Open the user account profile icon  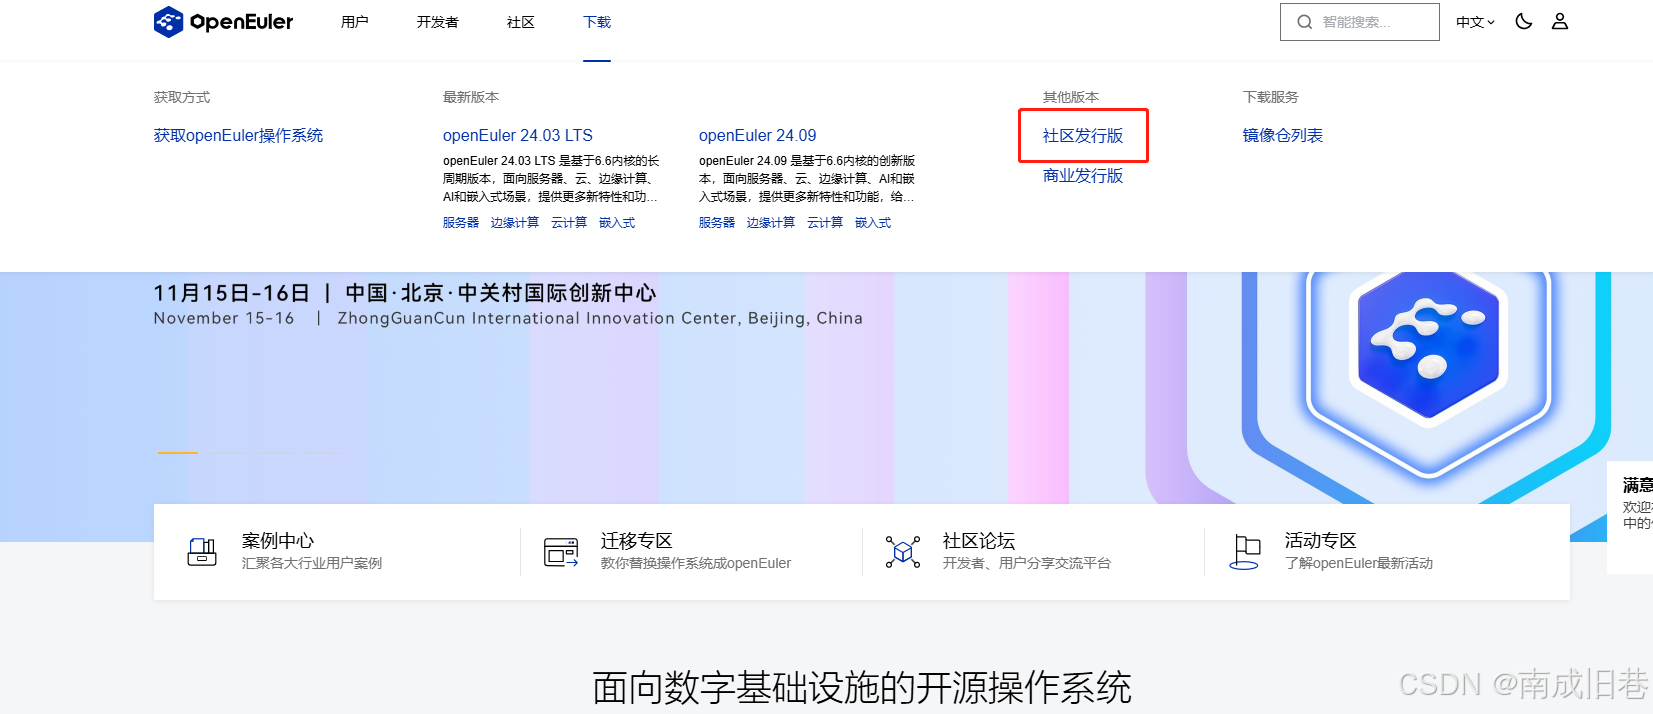click(1560, 21)
